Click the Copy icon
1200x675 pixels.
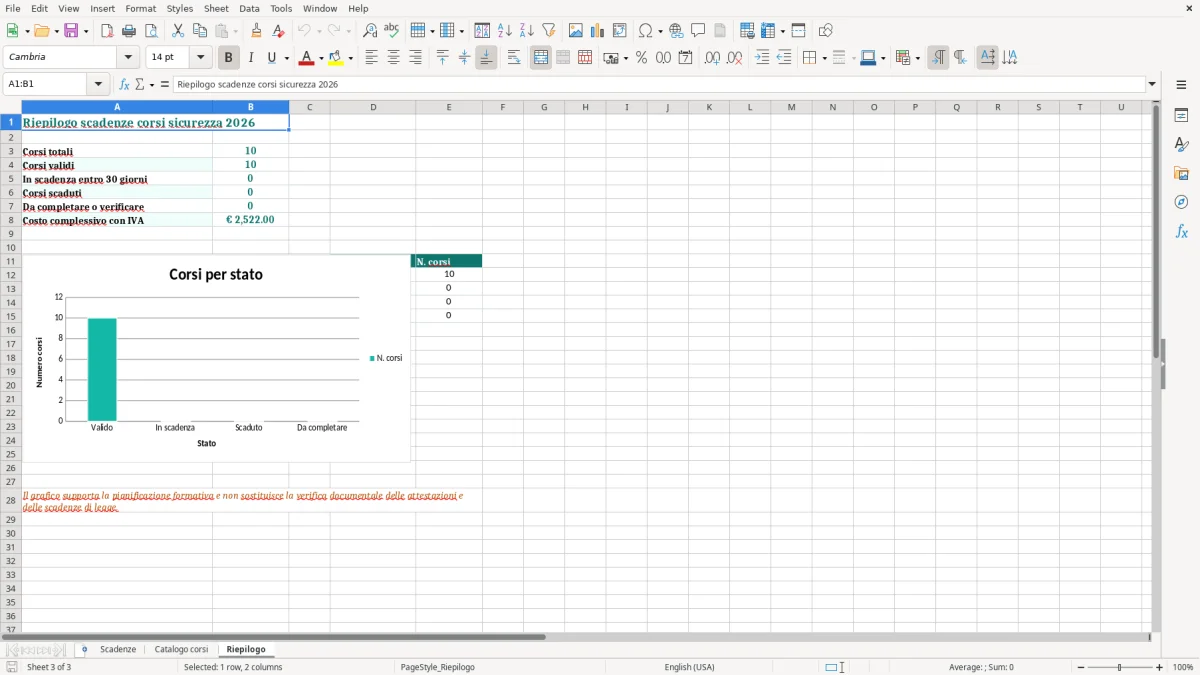point(200,31)
